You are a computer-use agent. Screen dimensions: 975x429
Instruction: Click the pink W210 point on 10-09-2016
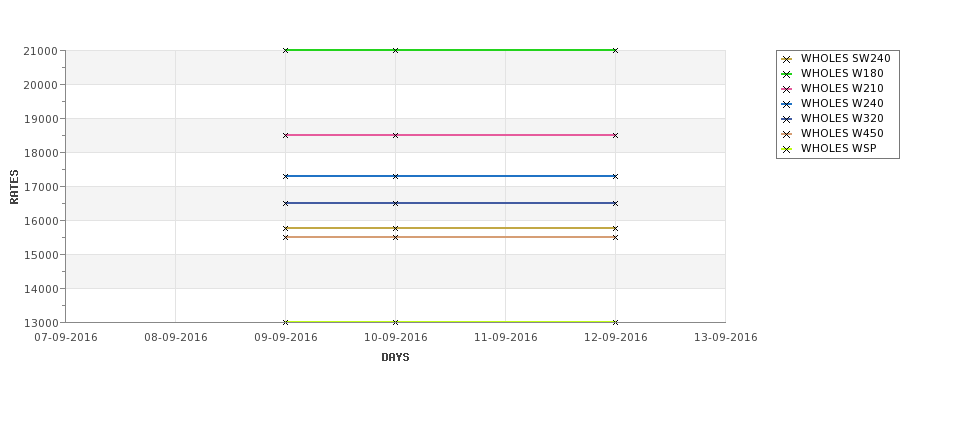click(395, 135)
